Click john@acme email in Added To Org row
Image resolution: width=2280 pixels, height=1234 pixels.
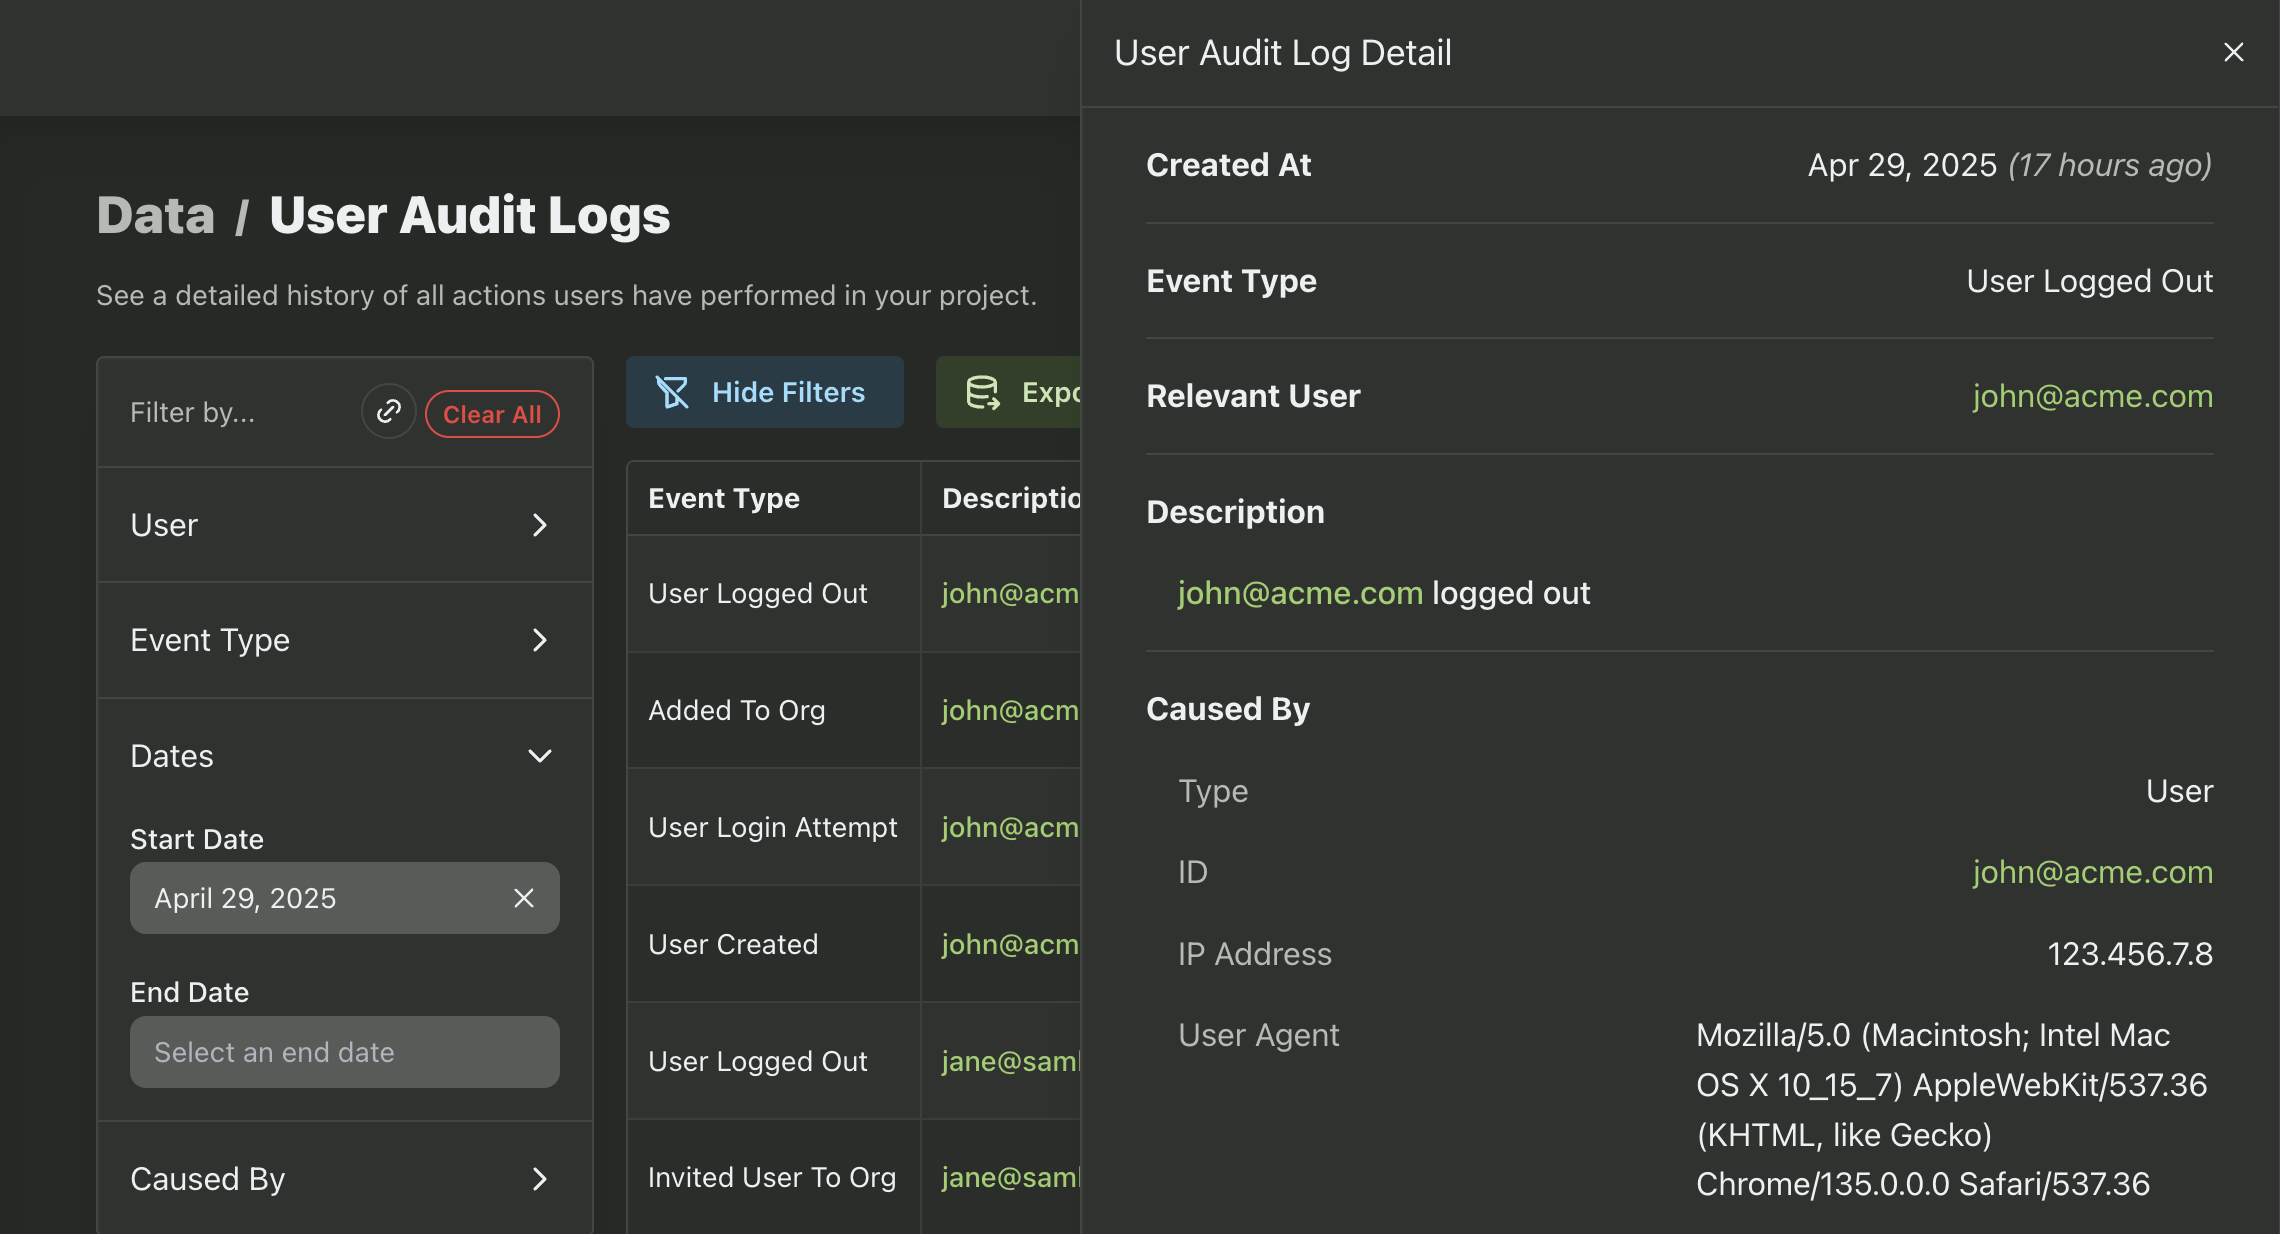tap(1010, 710)
